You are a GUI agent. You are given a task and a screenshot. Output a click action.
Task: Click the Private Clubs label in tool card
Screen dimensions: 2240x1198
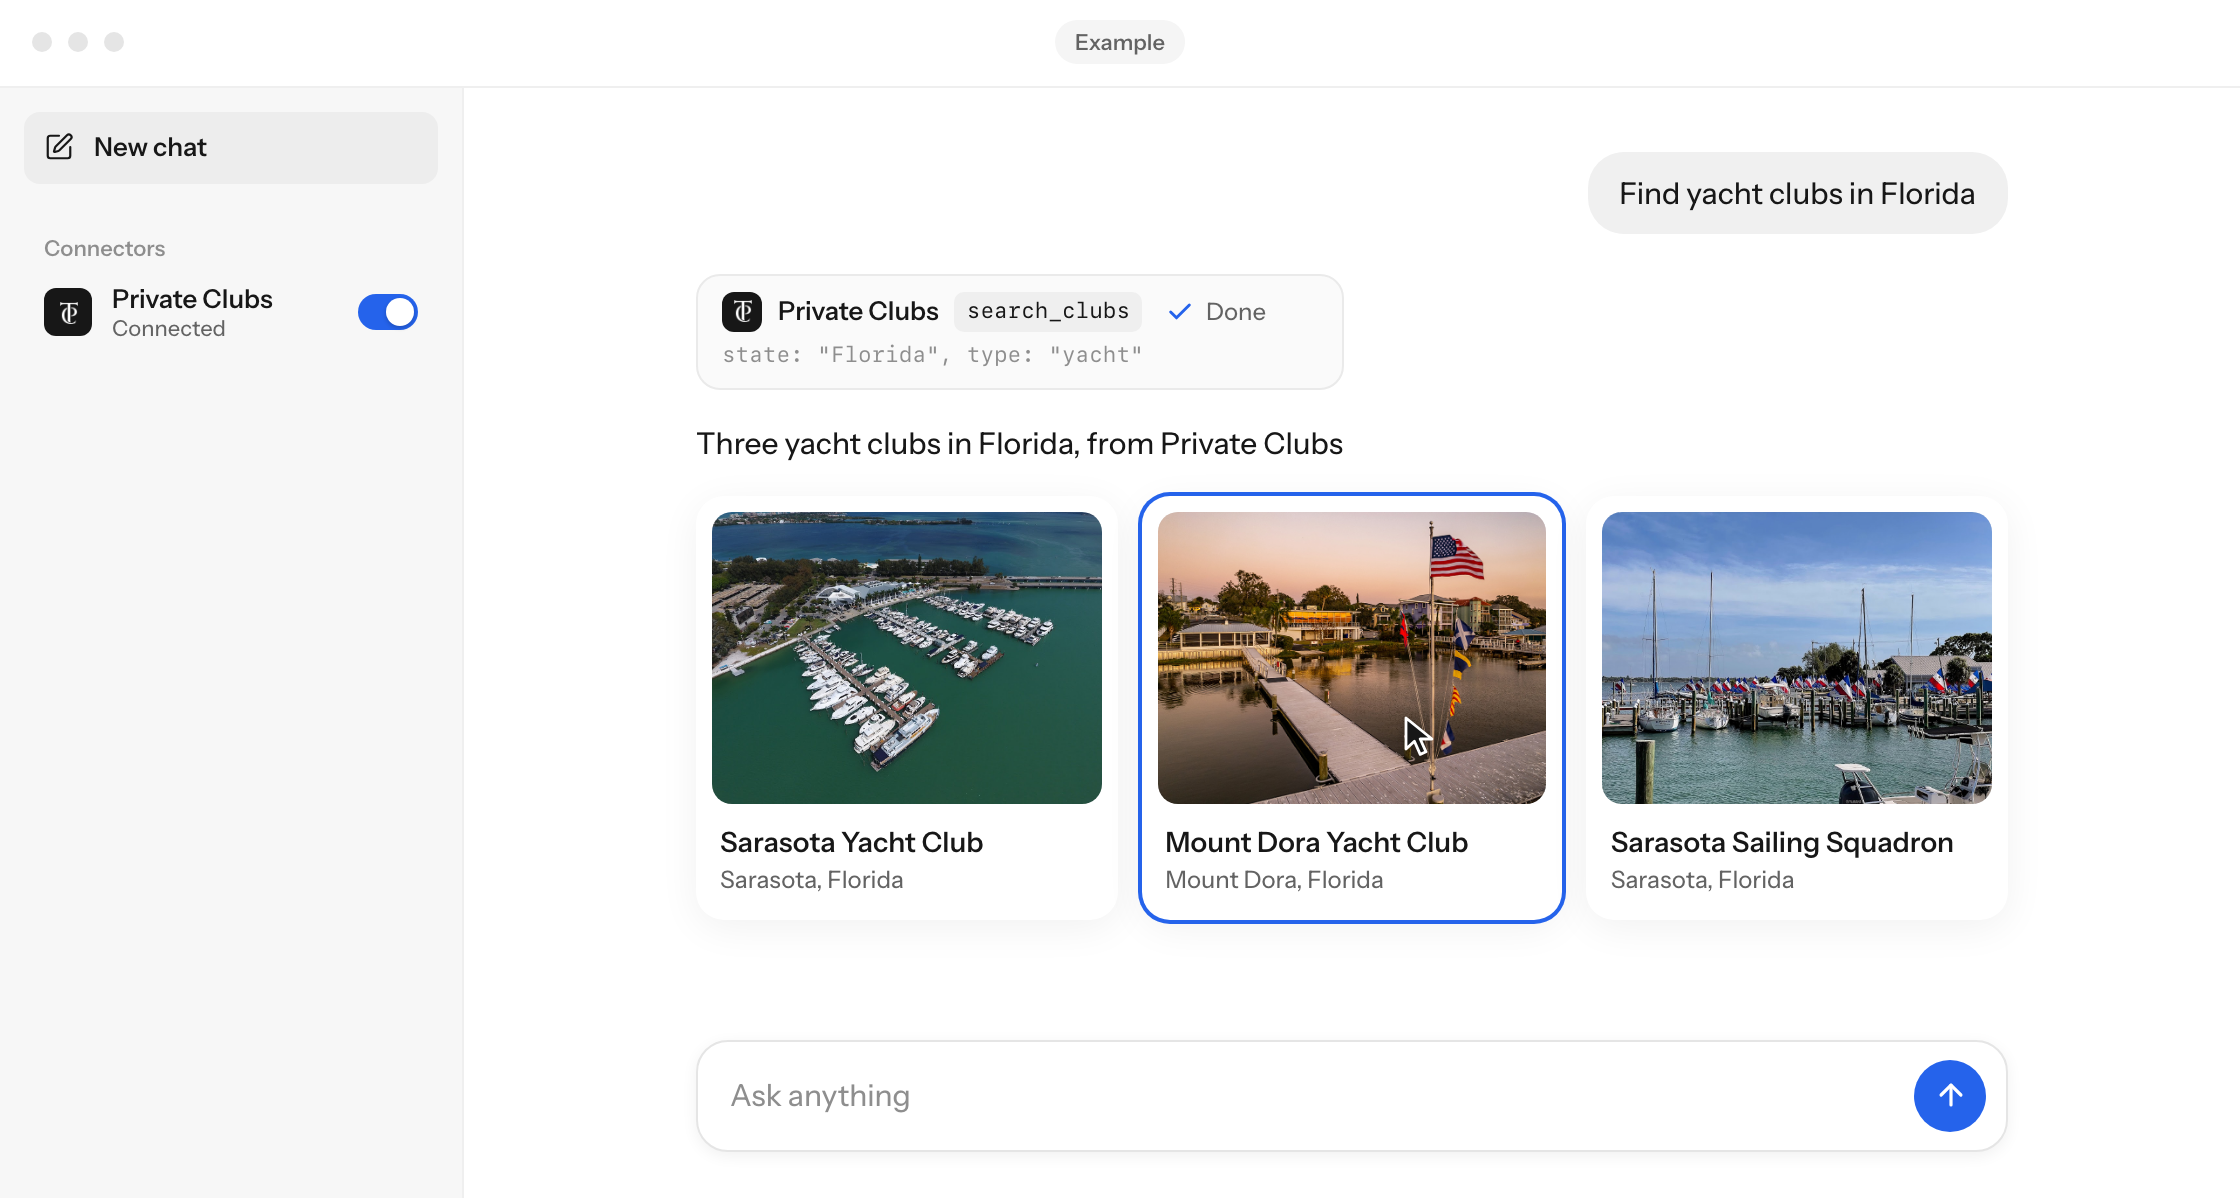tap(858, 312)
